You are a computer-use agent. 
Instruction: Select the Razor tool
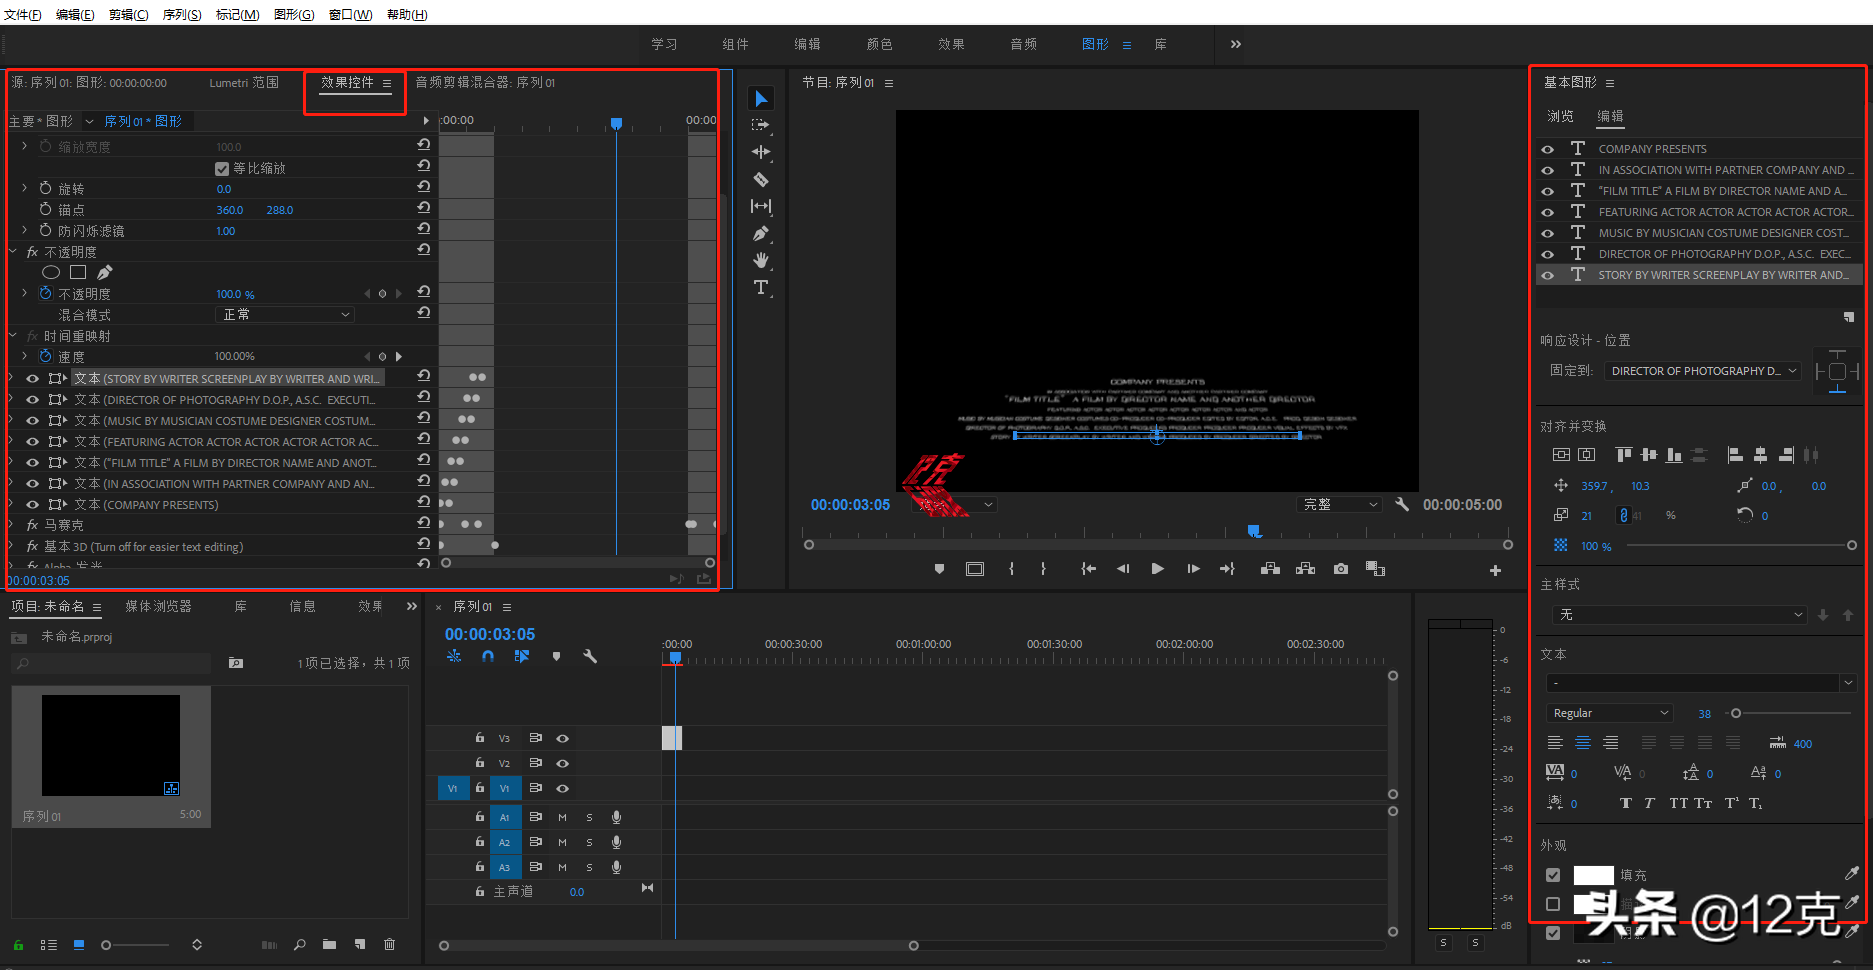(761, 180)
